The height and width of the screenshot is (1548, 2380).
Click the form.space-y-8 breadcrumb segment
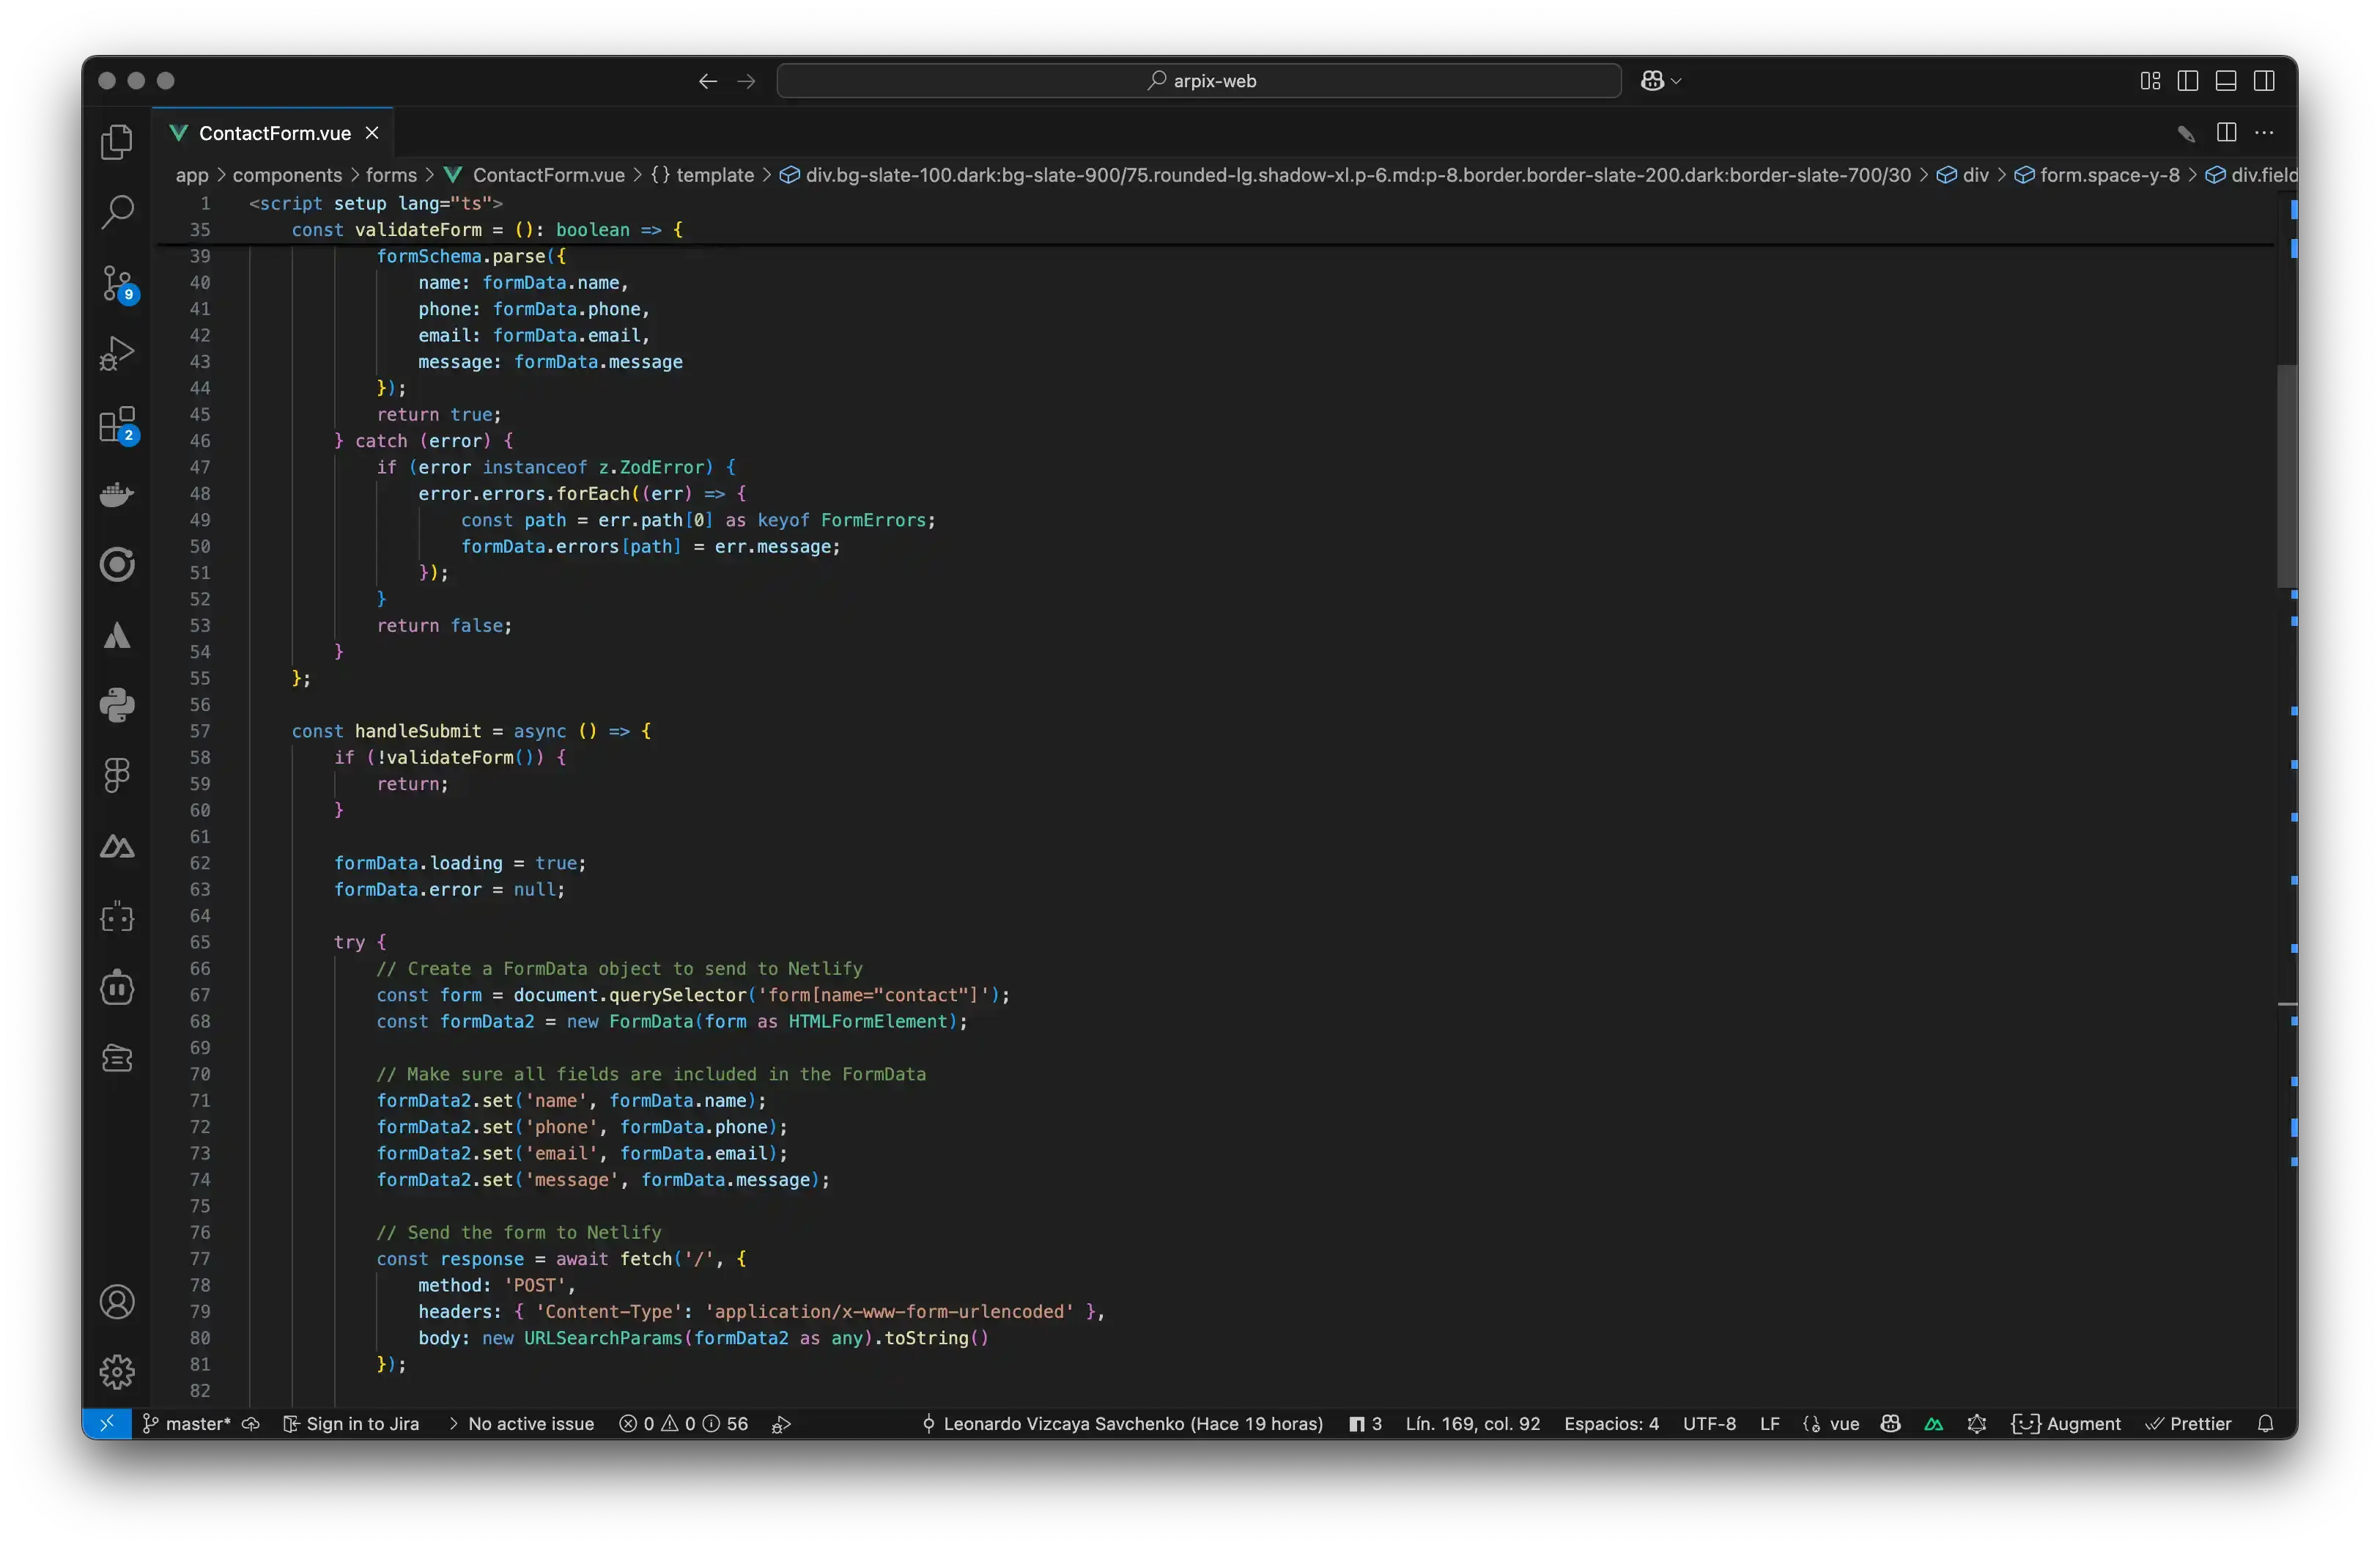coord(2097,175)
